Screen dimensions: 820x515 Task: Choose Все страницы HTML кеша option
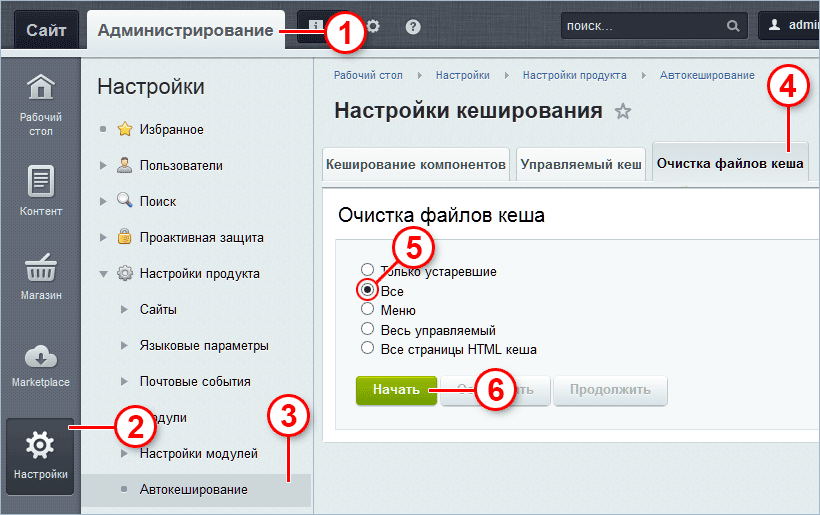pyautogui.click(x=367, y=349)
